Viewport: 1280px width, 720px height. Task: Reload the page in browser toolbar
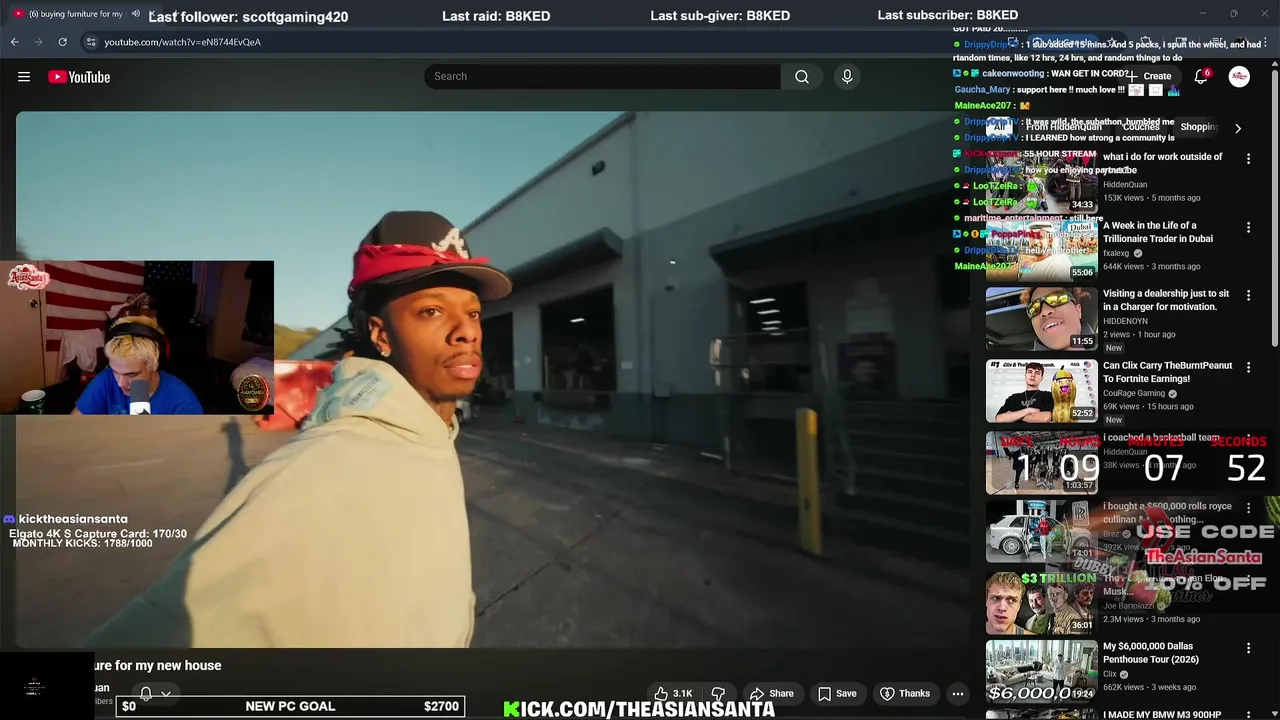pyautogui.click(x=62, y=42)
